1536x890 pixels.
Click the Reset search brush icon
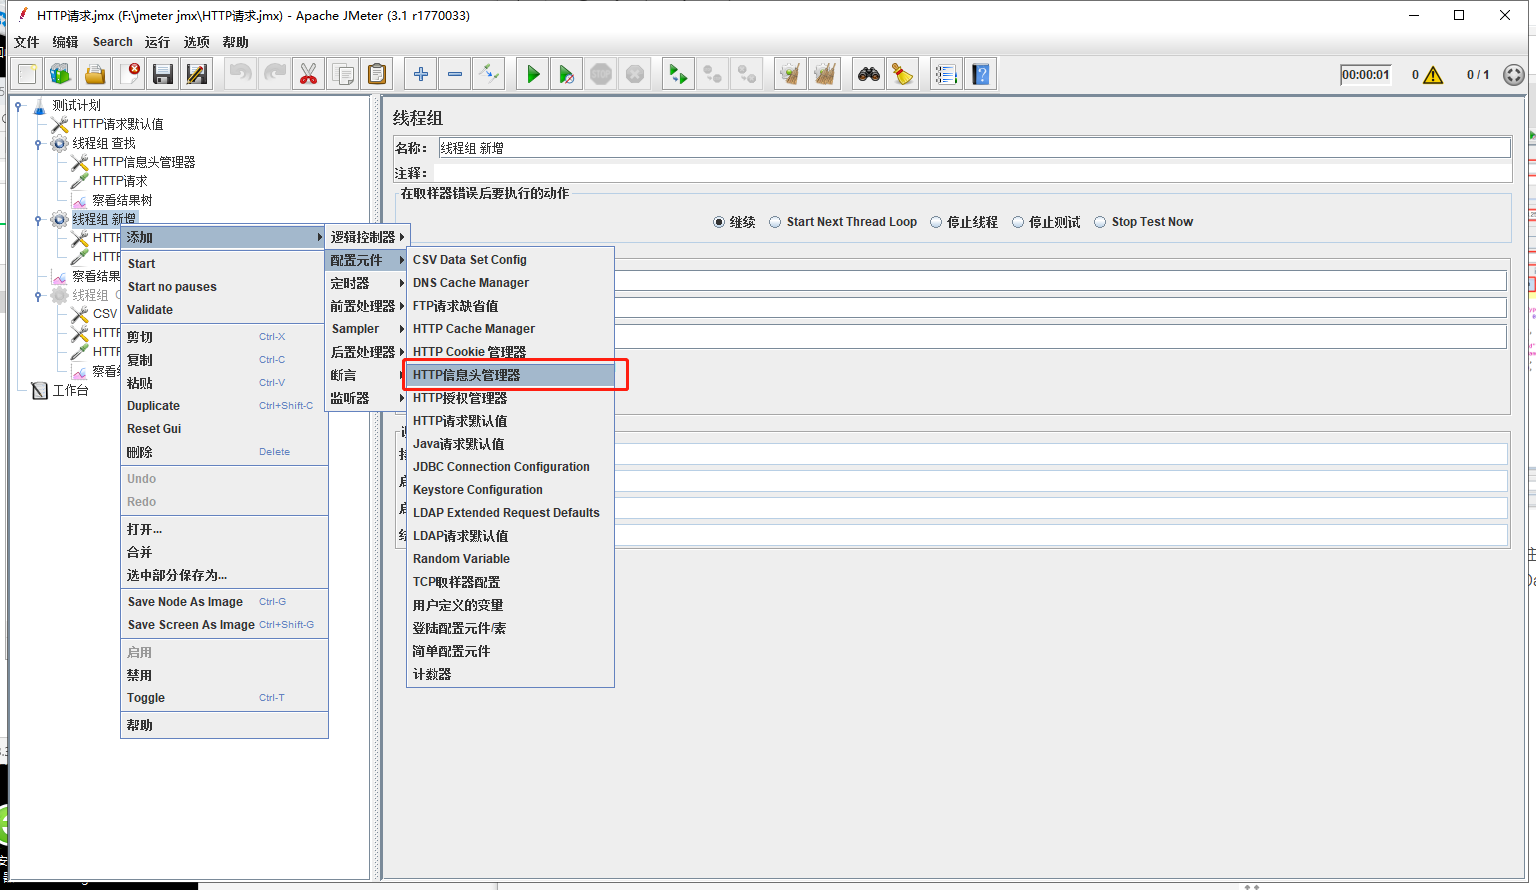click(903, 74)
